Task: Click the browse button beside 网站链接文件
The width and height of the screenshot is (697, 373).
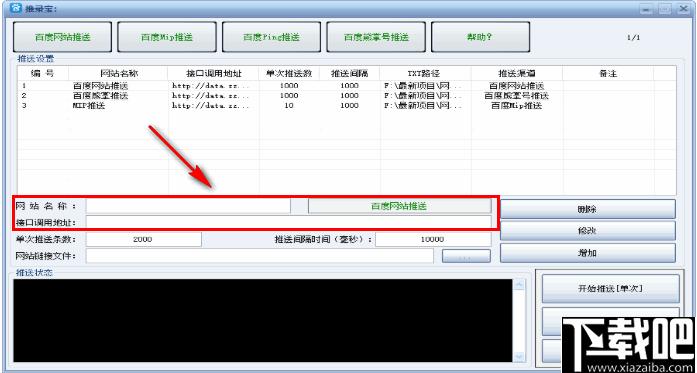Action: (x=467, y=256)
